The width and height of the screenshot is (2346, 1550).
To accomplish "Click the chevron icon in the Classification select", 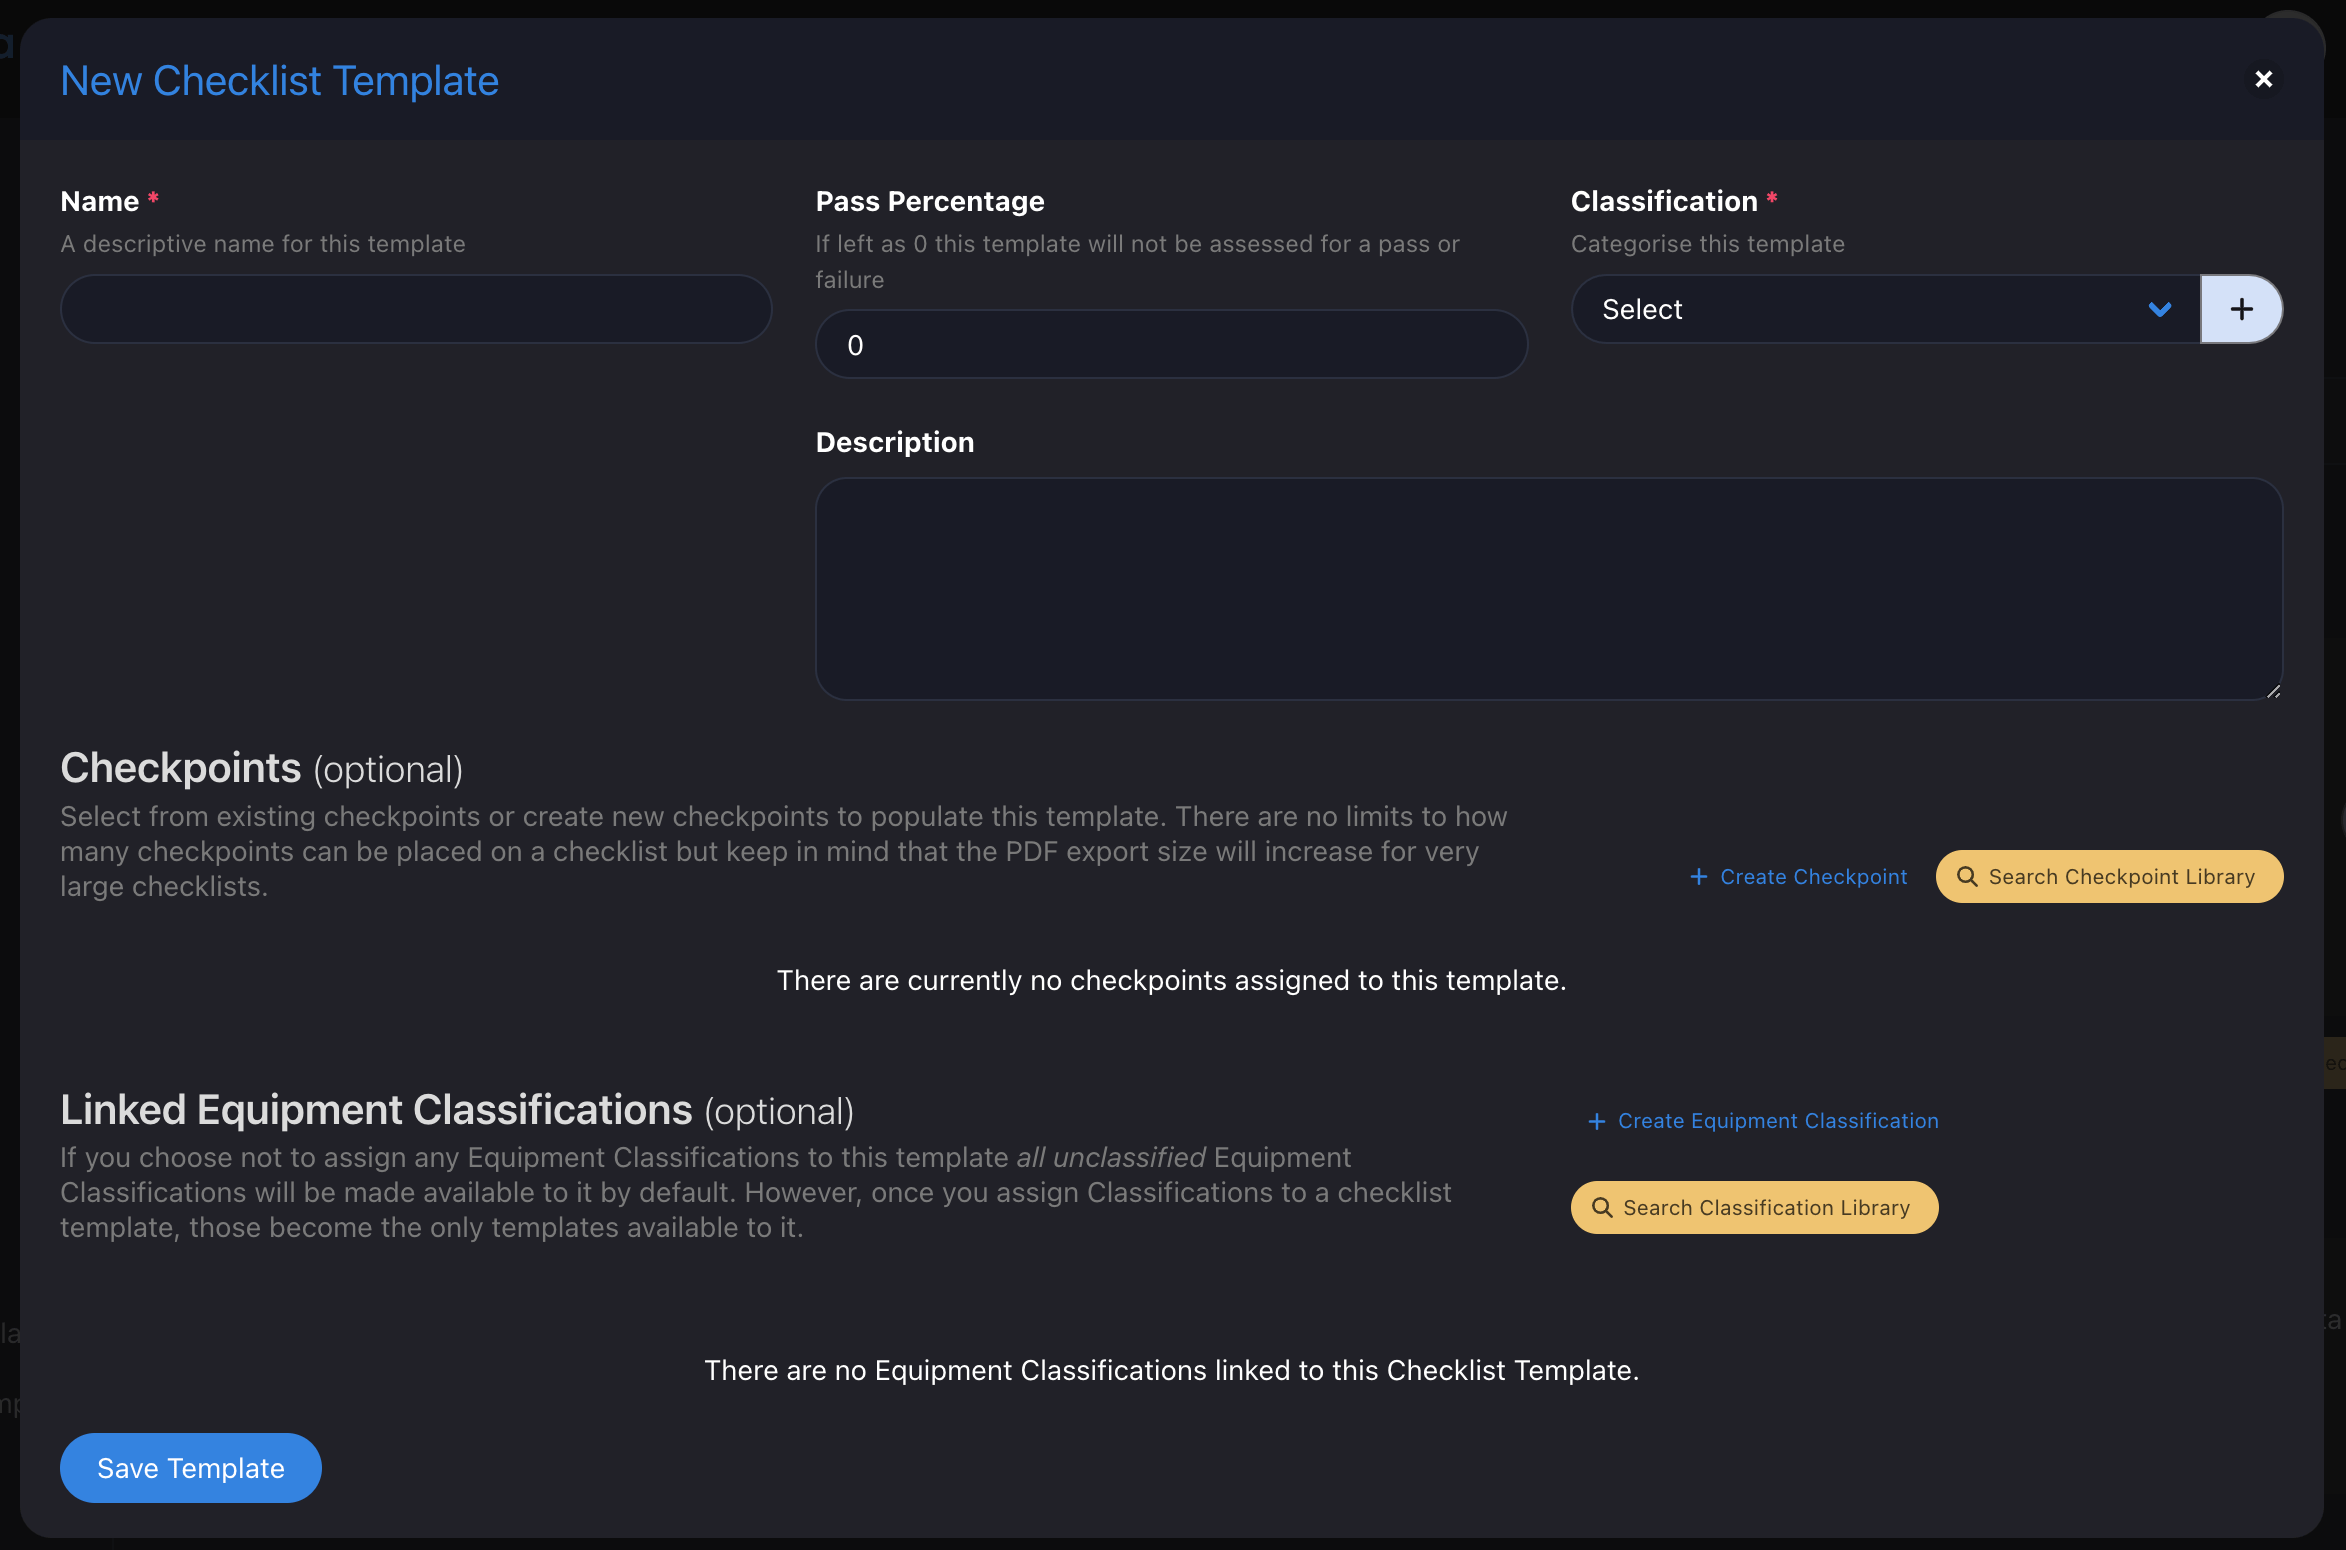I will tap(2160, 309).
